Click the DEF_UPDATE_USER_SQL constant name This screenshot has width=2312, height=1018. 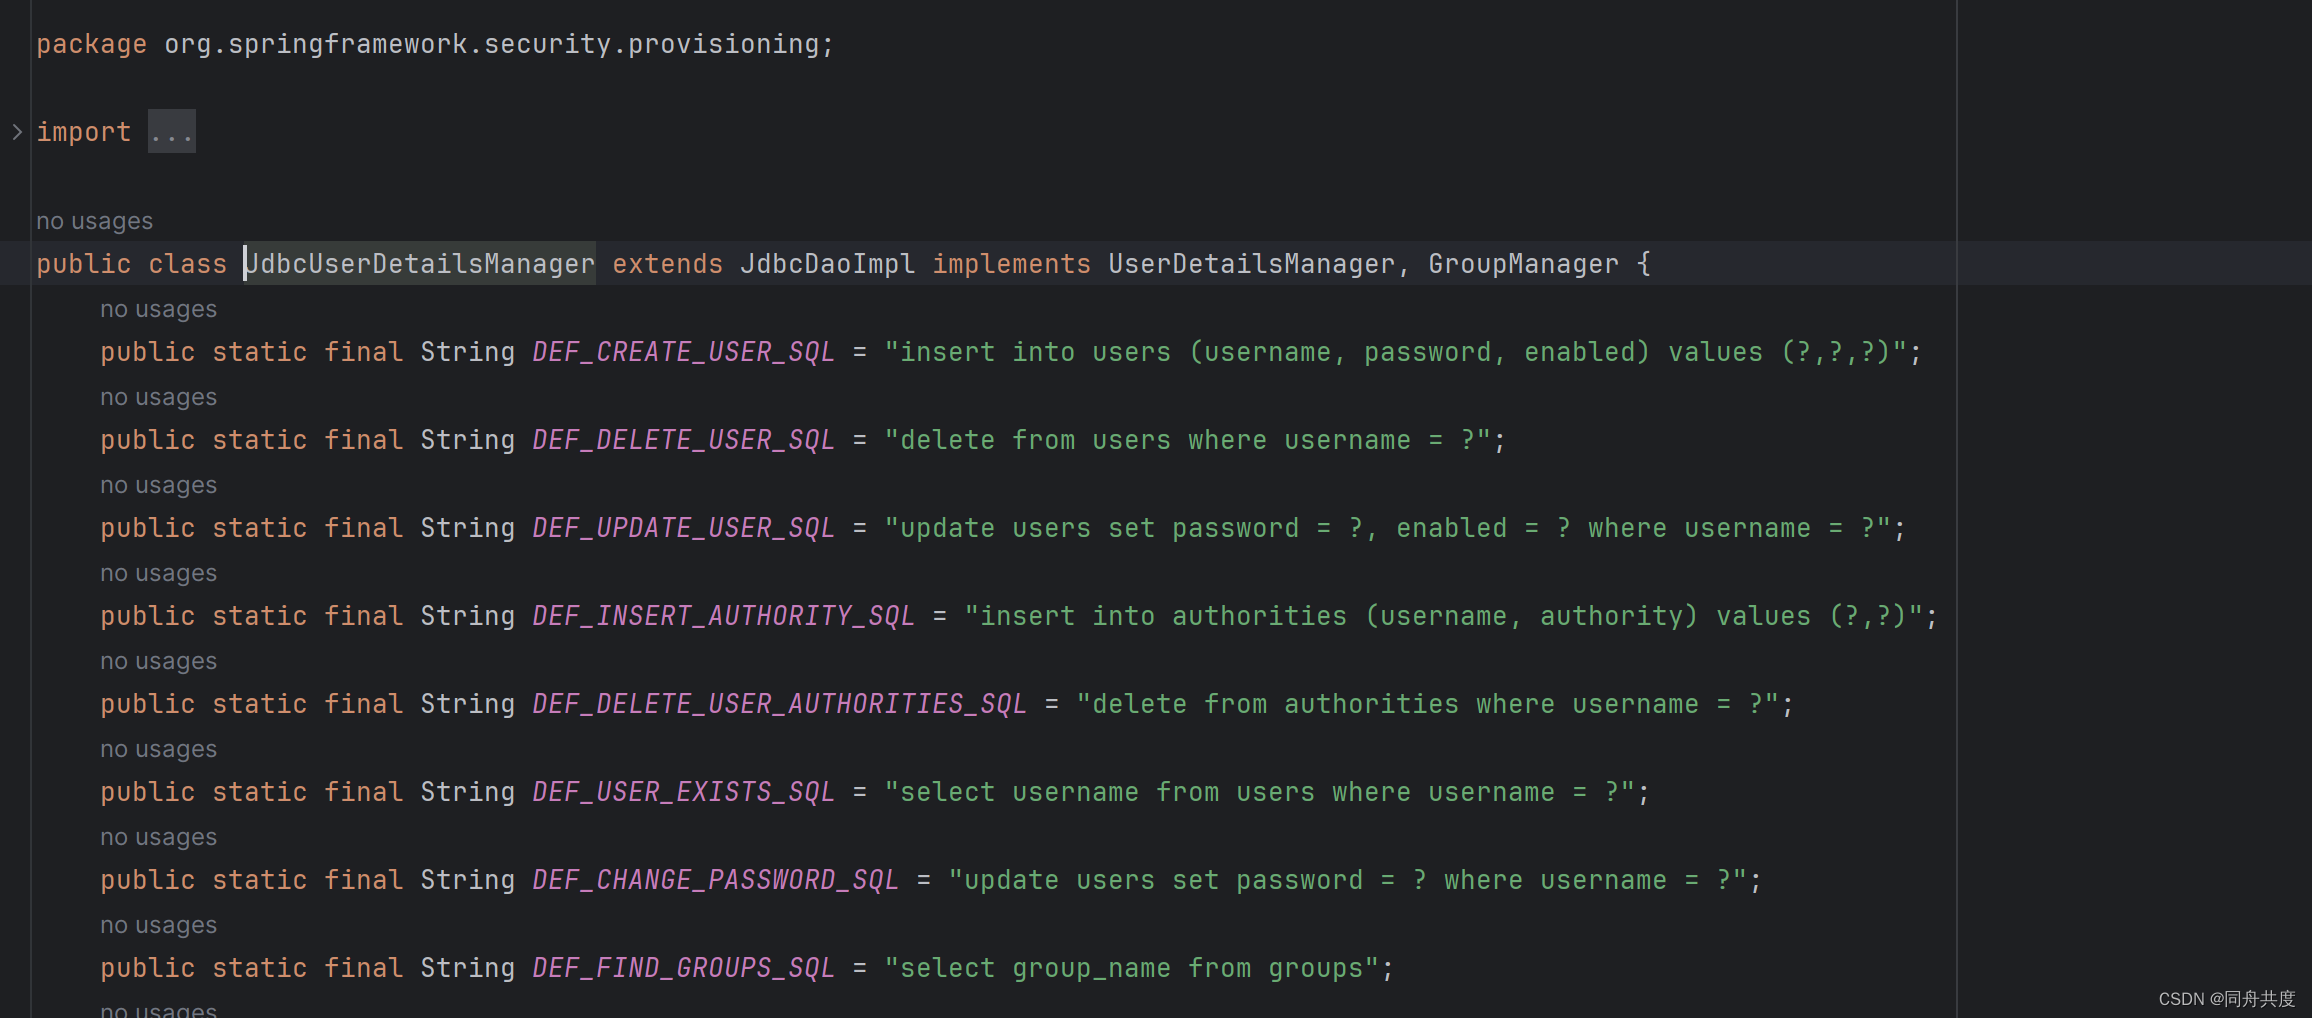pos(684,528)
